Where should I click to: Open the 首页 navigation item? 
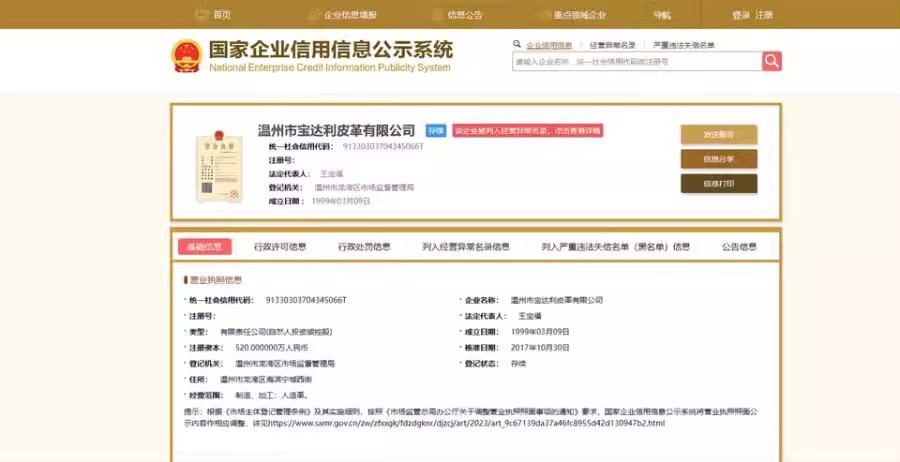click(x=222, y=15)
